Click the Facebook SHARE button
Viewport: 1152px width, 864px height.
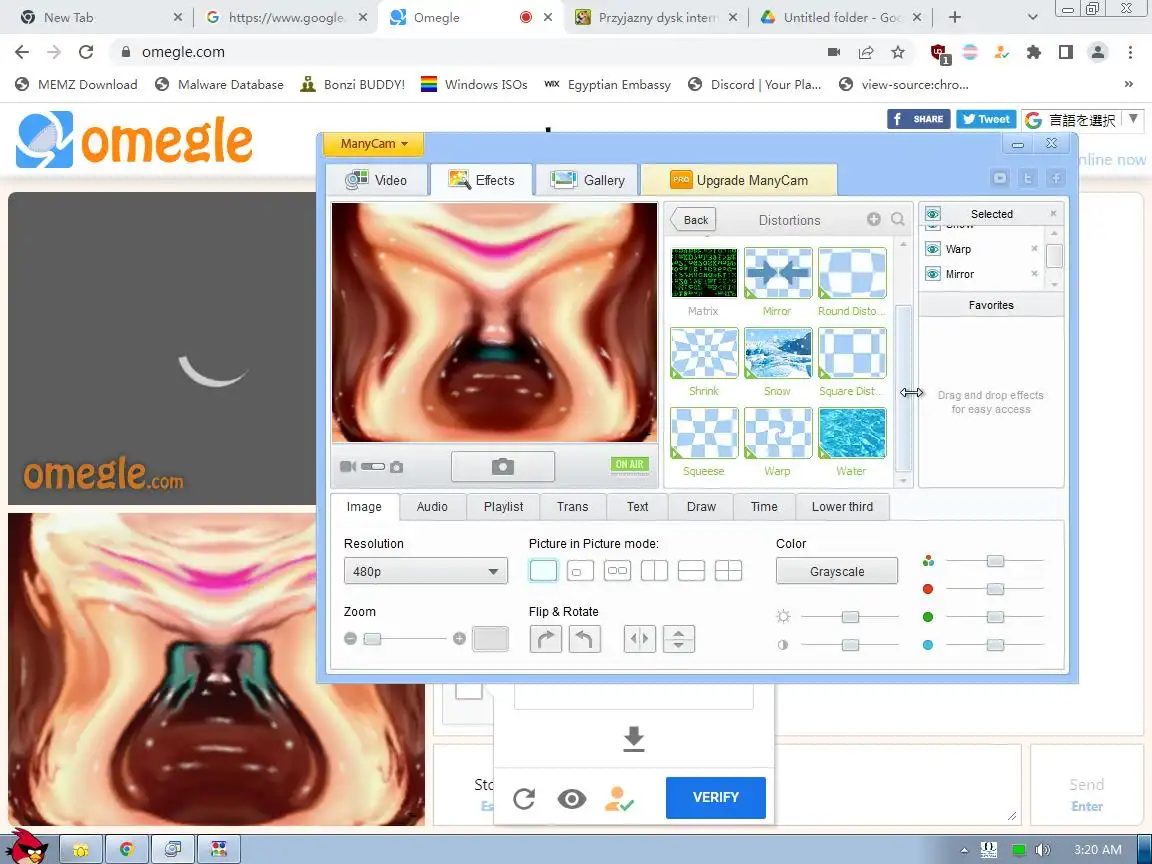[x=918, y=119]
